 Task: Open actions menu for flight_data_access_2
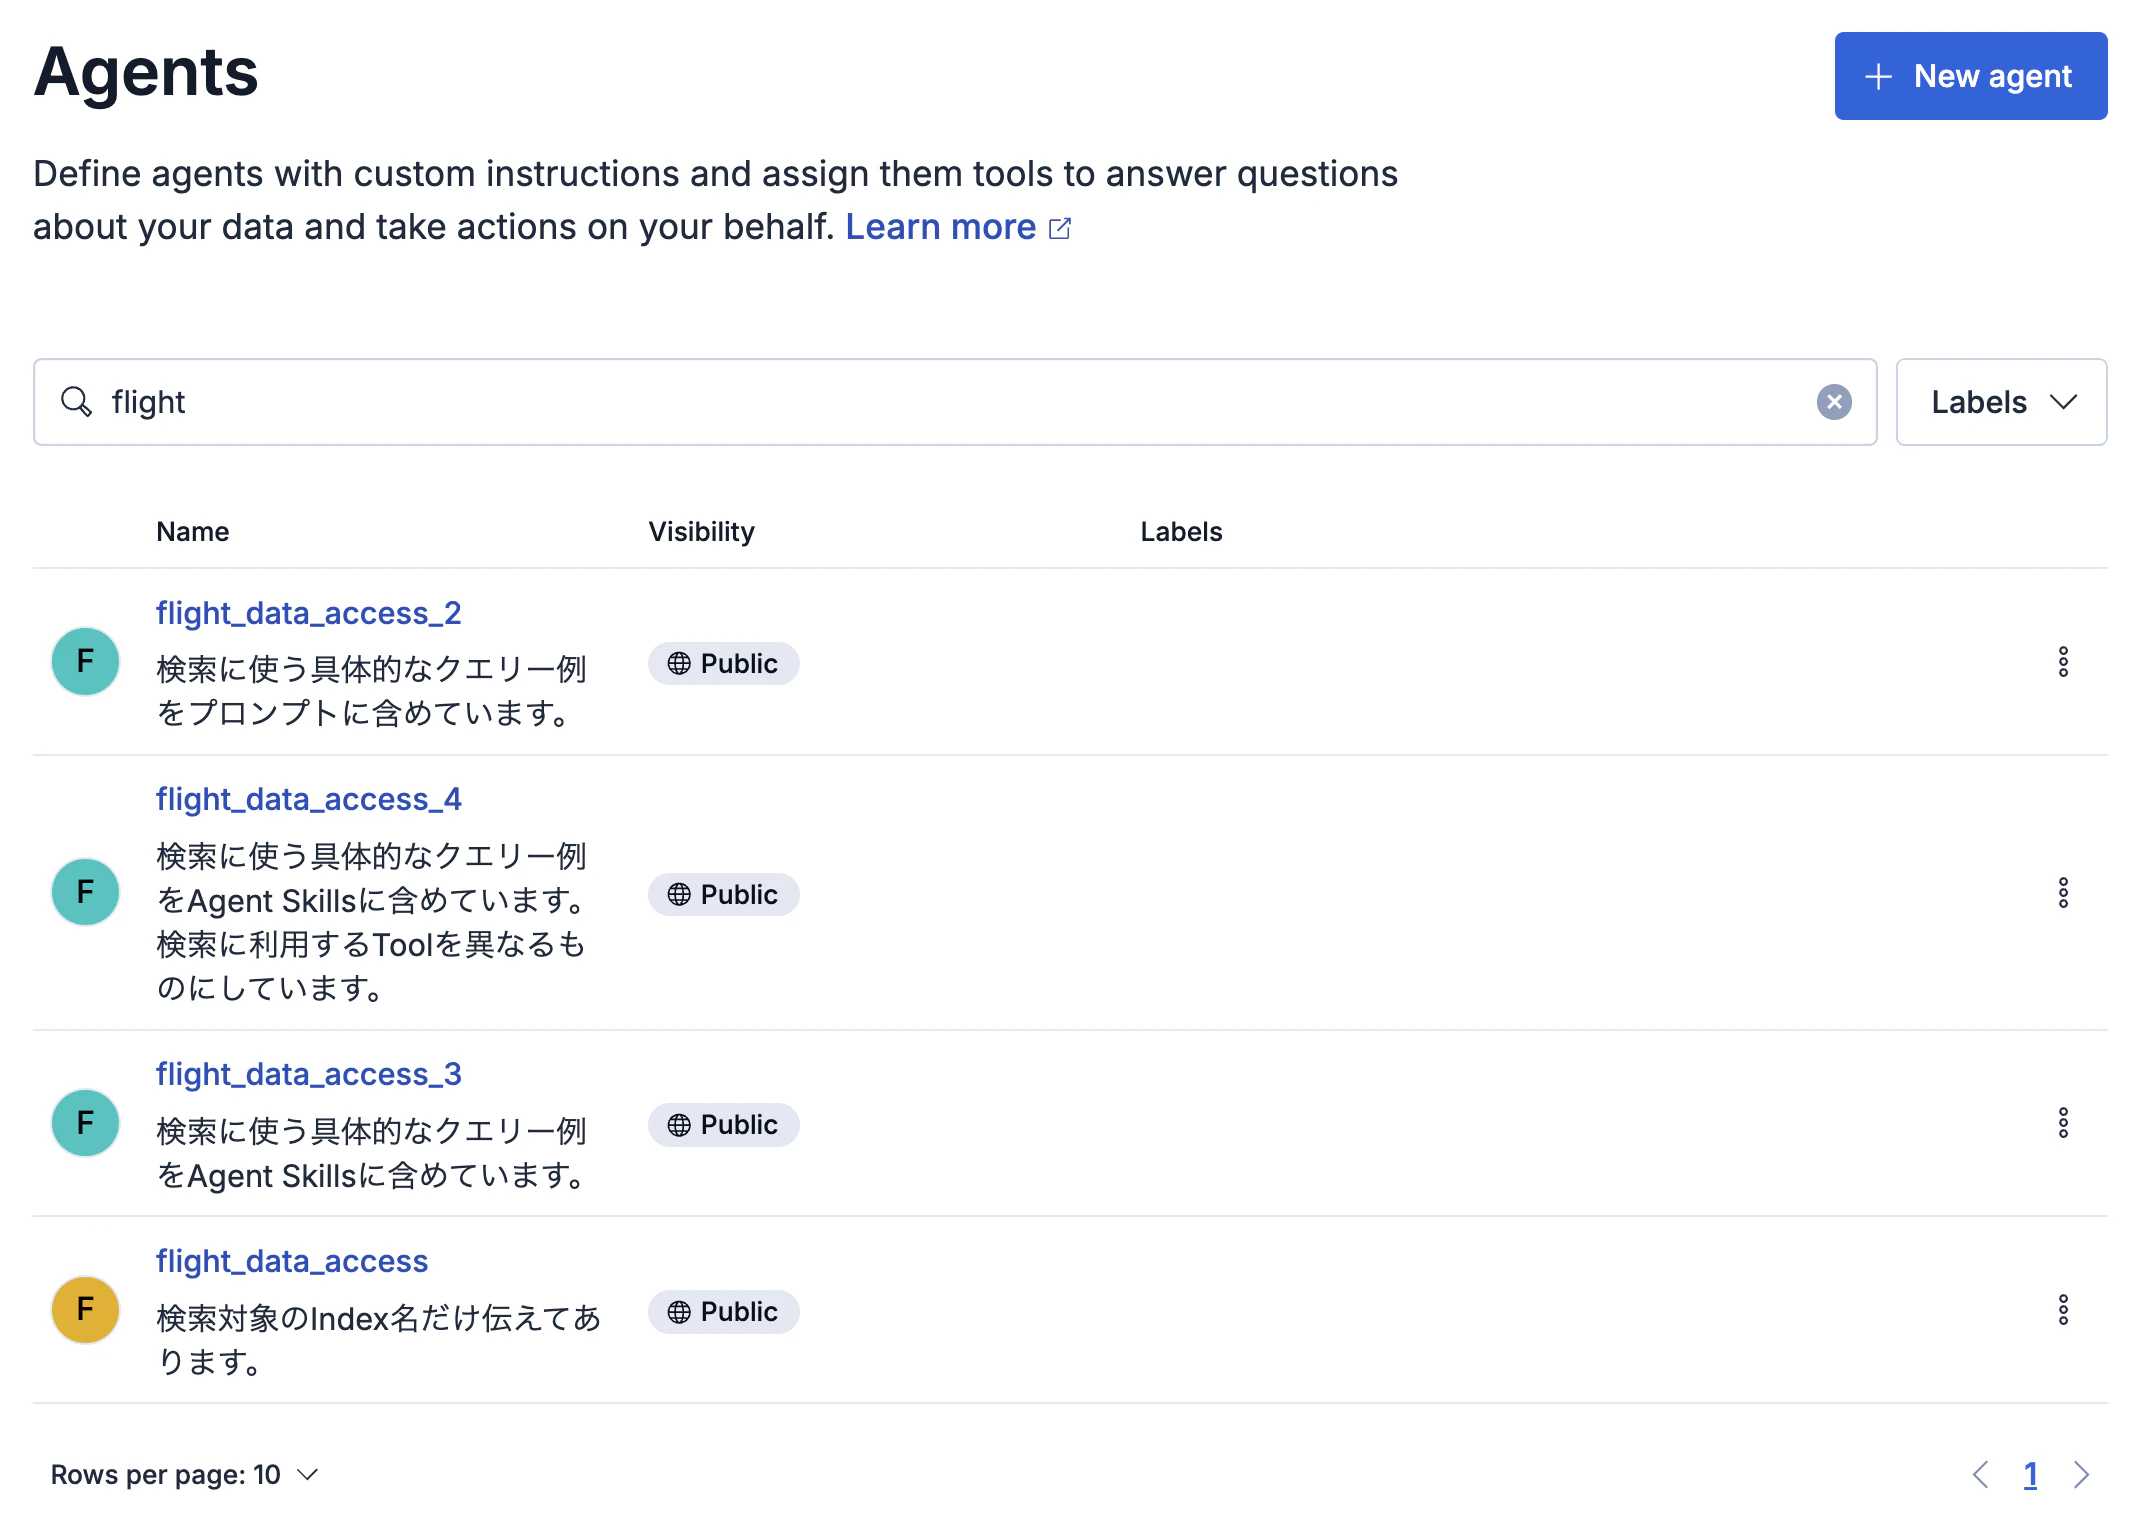tap(2062, 662)
